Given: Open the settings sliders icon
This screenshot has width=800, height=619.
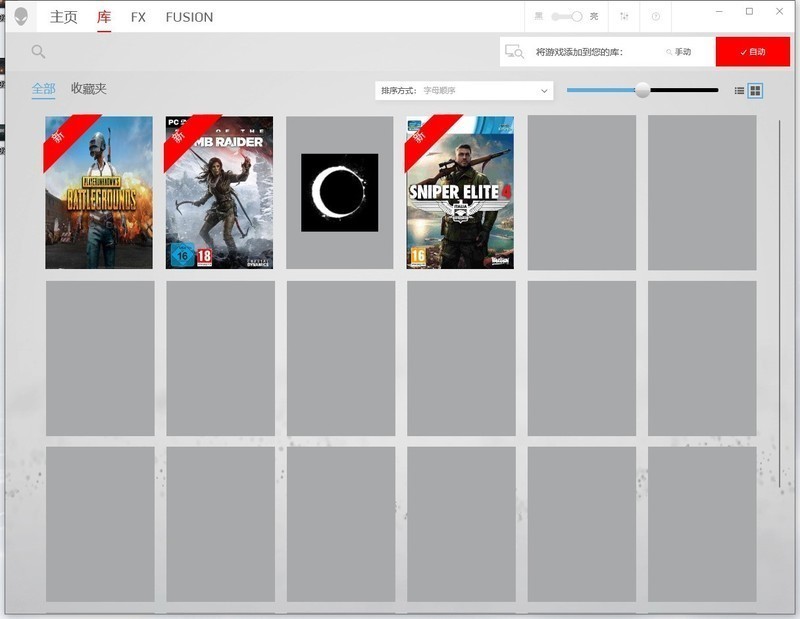Looking at the screenshot, I should [625, 17].
